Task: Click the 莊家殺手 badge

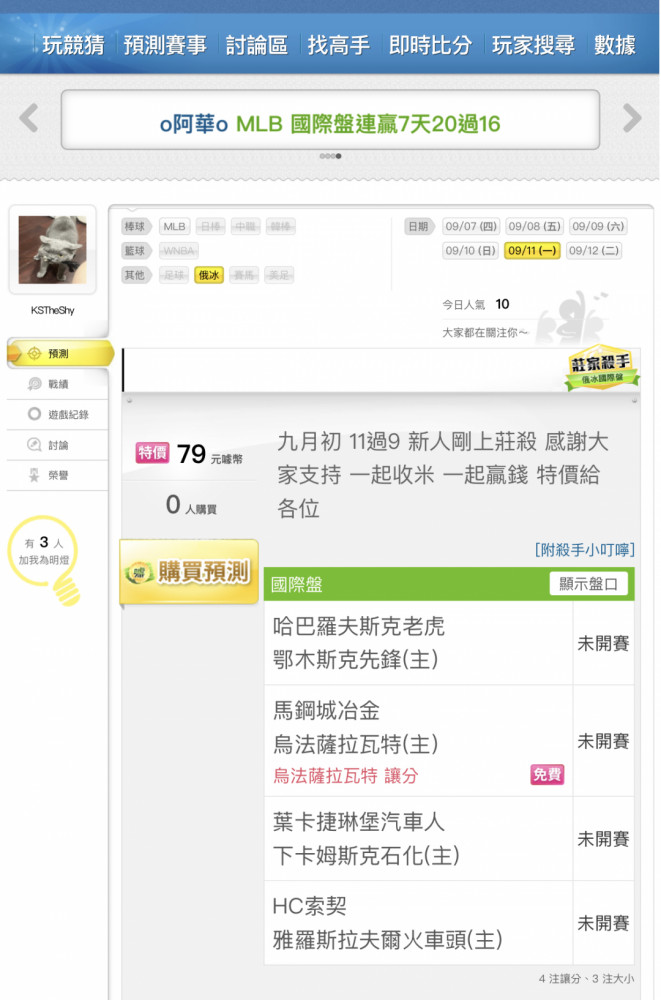Action: coord(601,368)
